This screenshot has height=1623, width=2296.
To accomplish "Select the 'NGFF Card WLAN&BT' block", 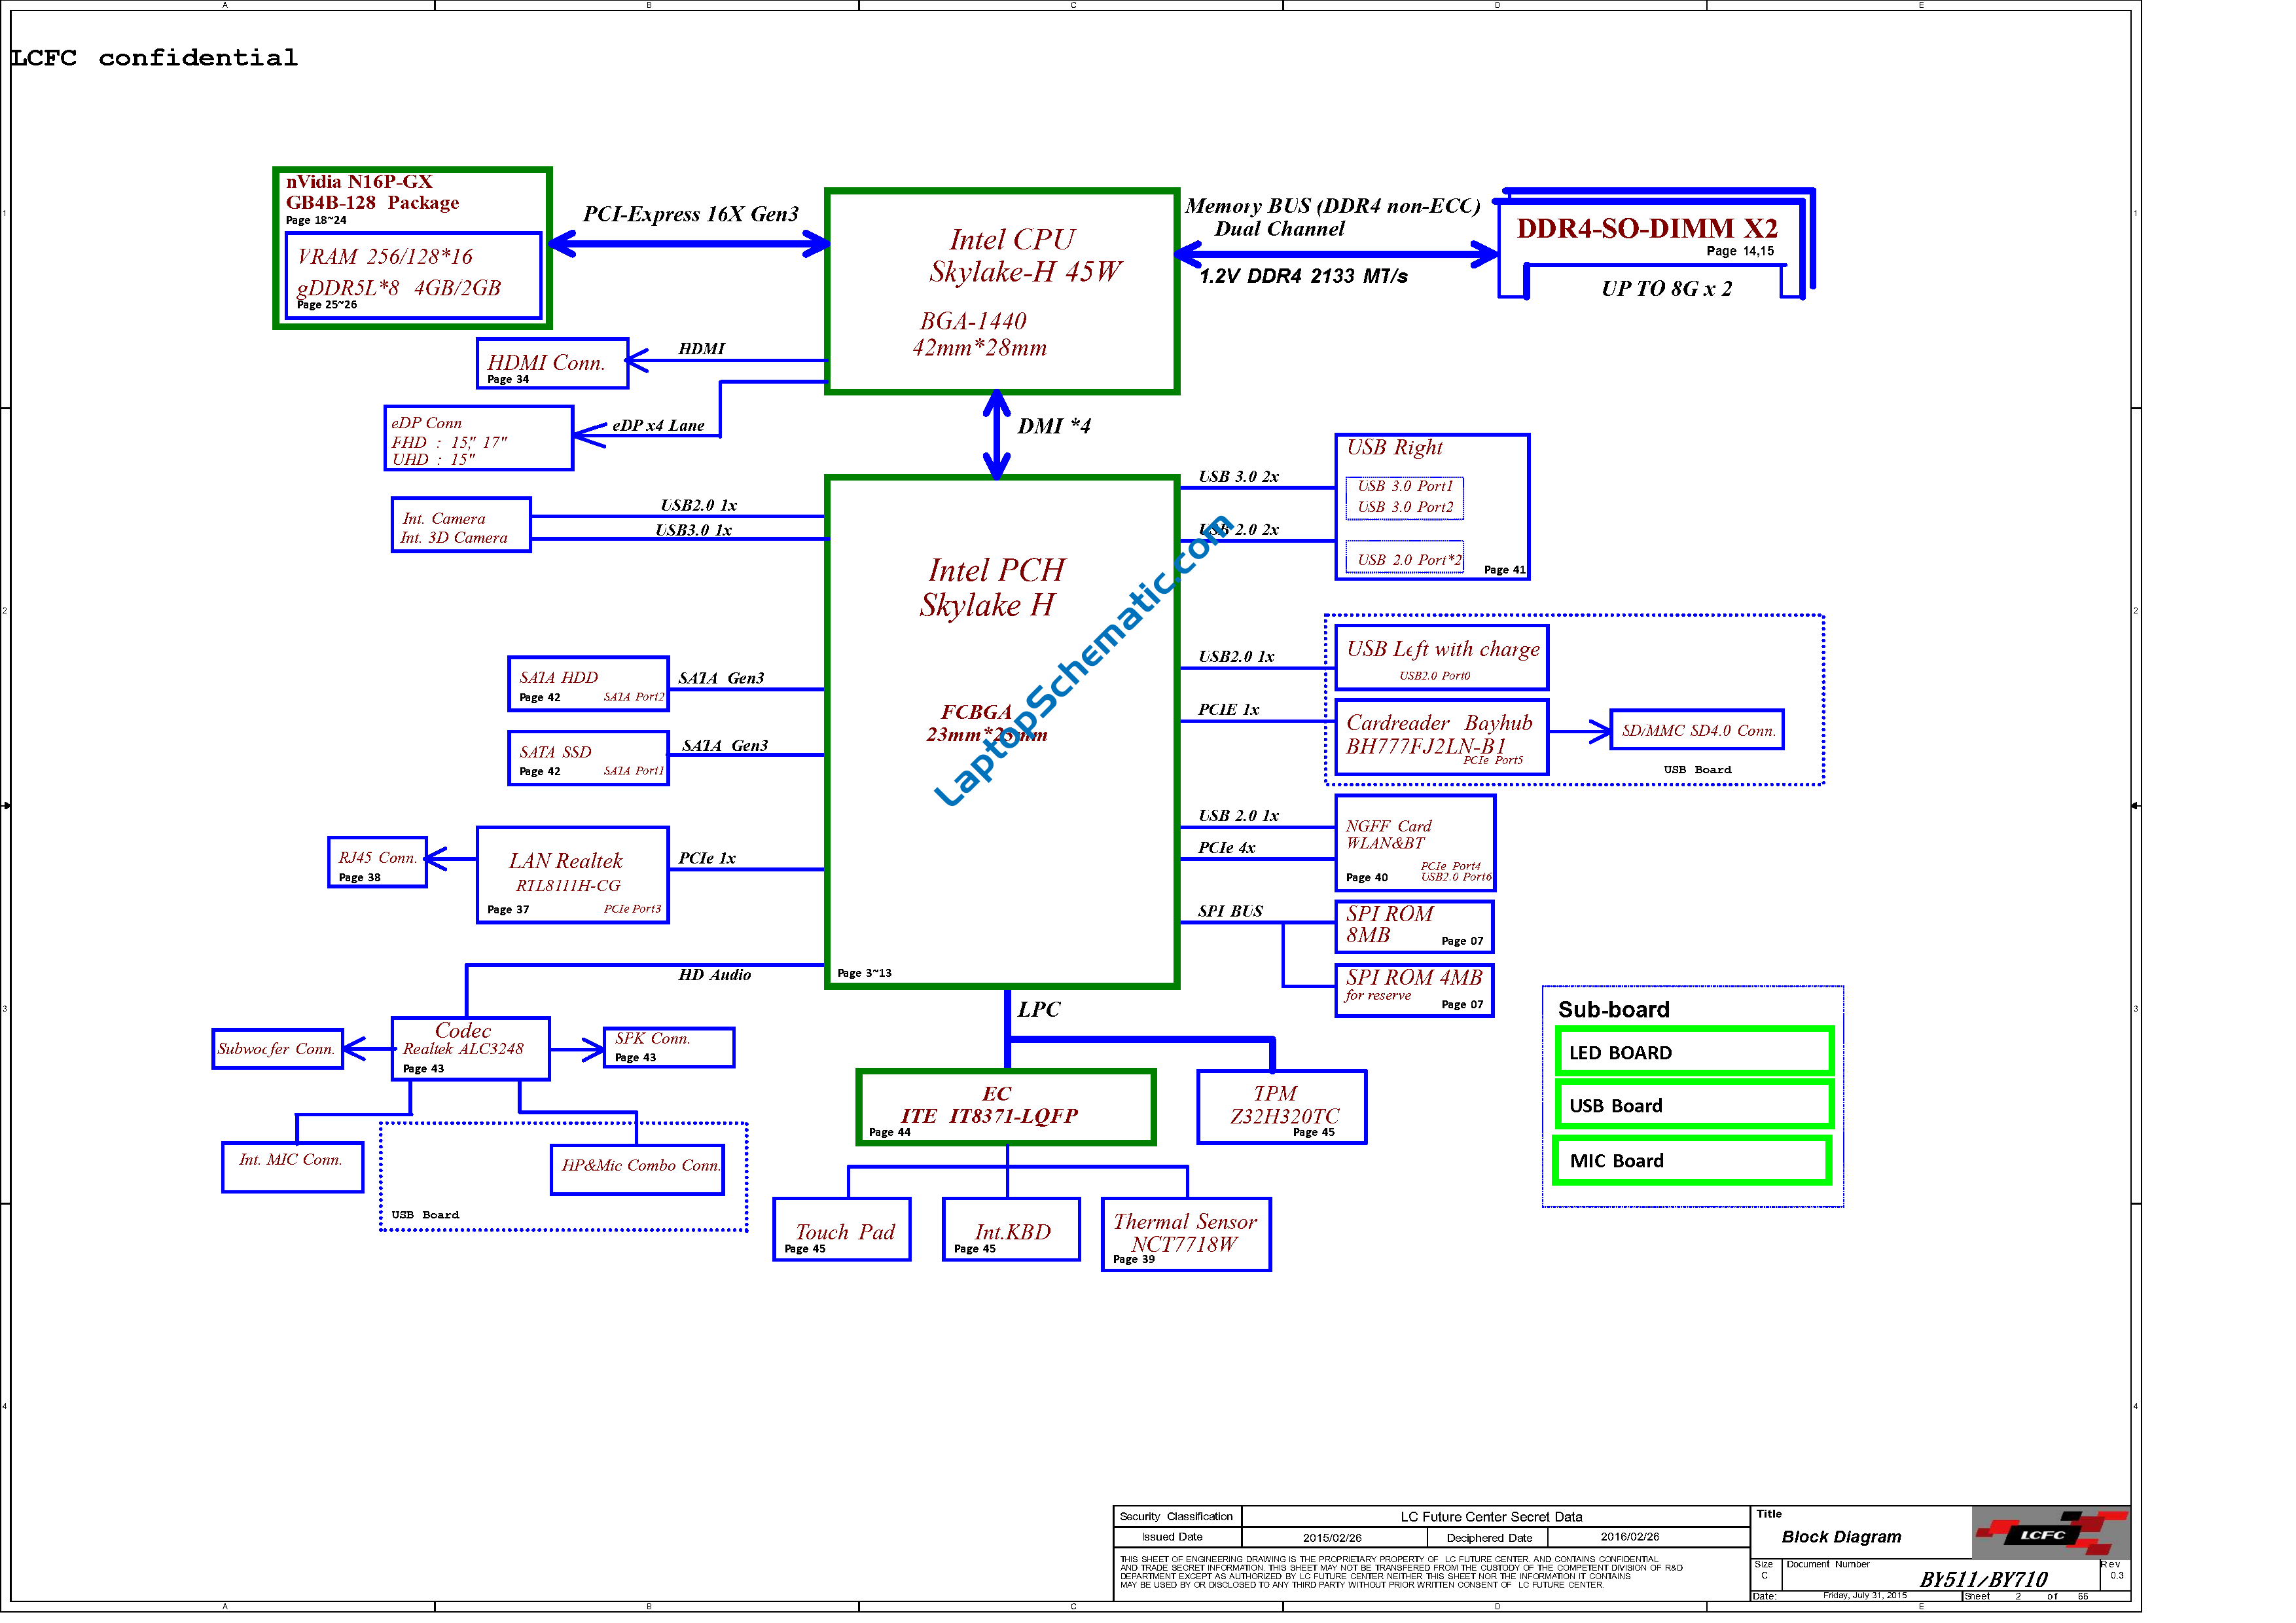I will (1415, 843).
